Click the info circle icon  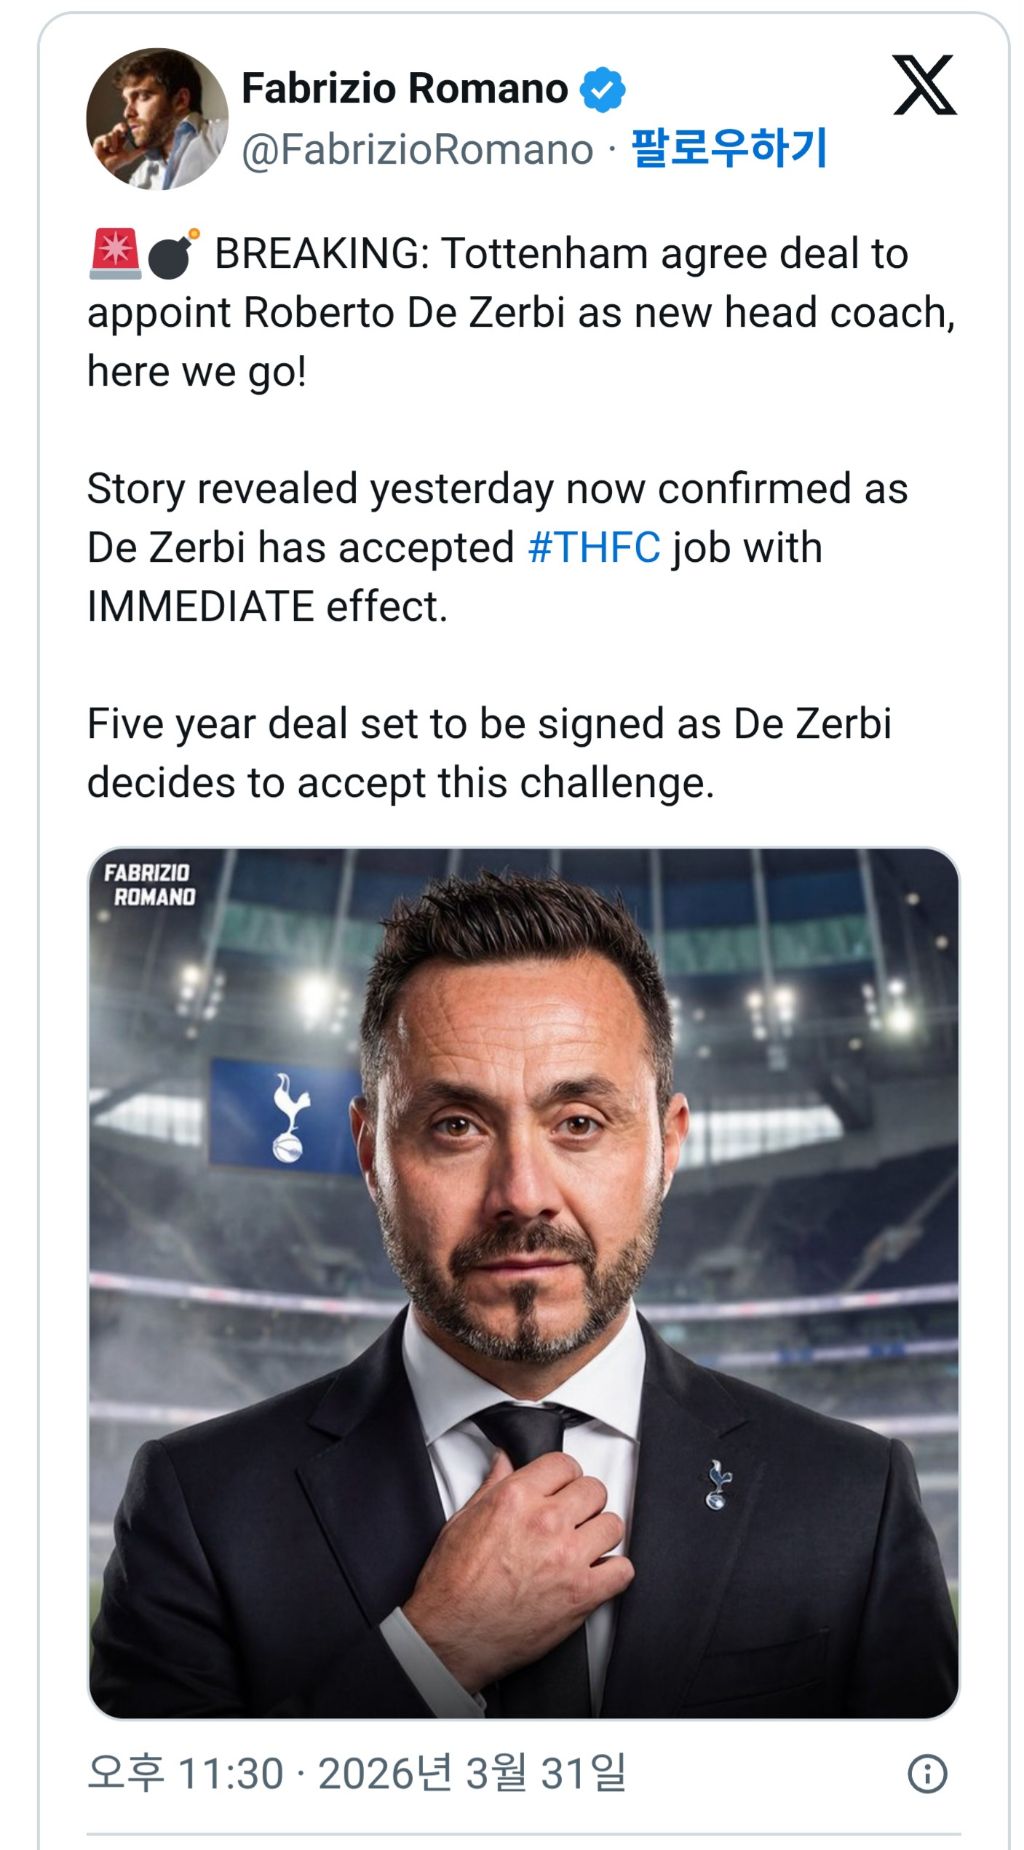[927, 1773]
